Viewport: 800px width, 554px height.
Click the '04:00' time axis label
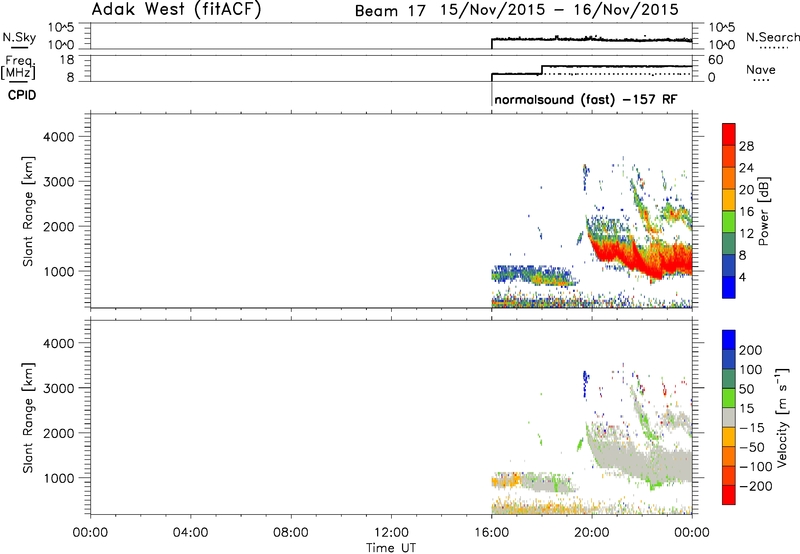(191, 533)
